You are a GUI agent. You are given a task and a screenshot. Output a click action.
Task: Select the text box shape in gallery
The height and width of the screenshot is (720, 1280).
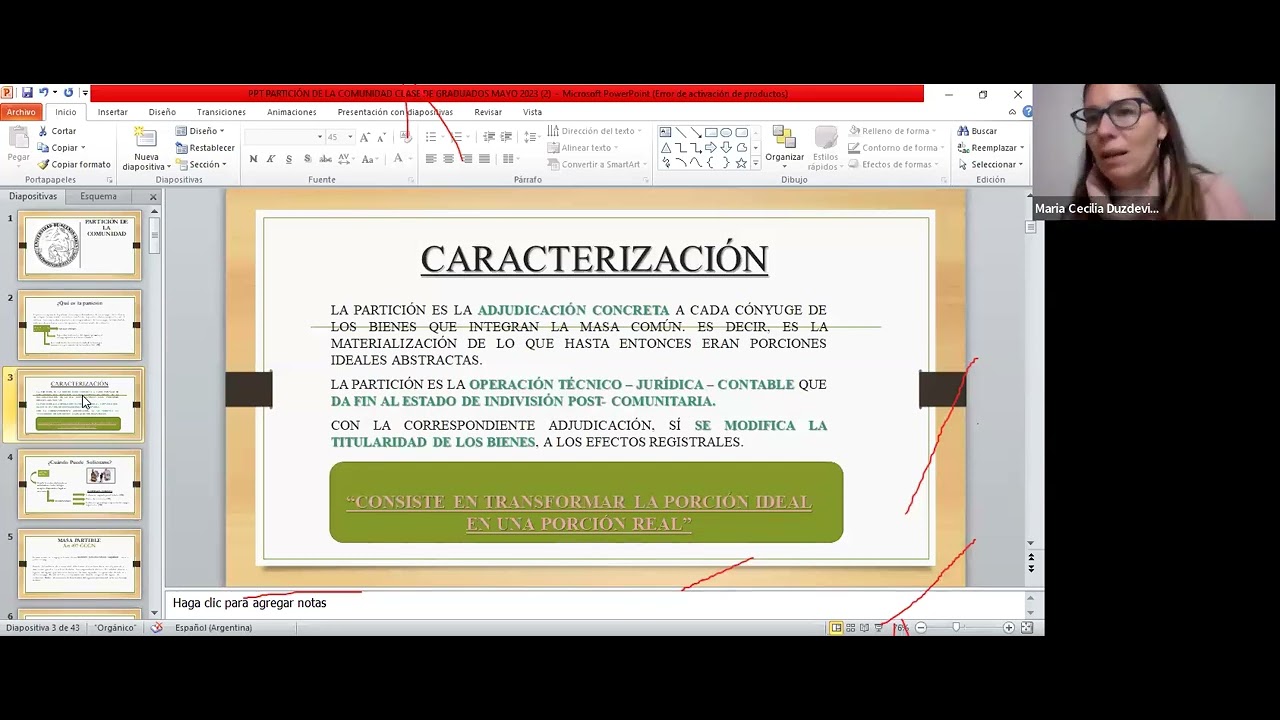[665, 132]
